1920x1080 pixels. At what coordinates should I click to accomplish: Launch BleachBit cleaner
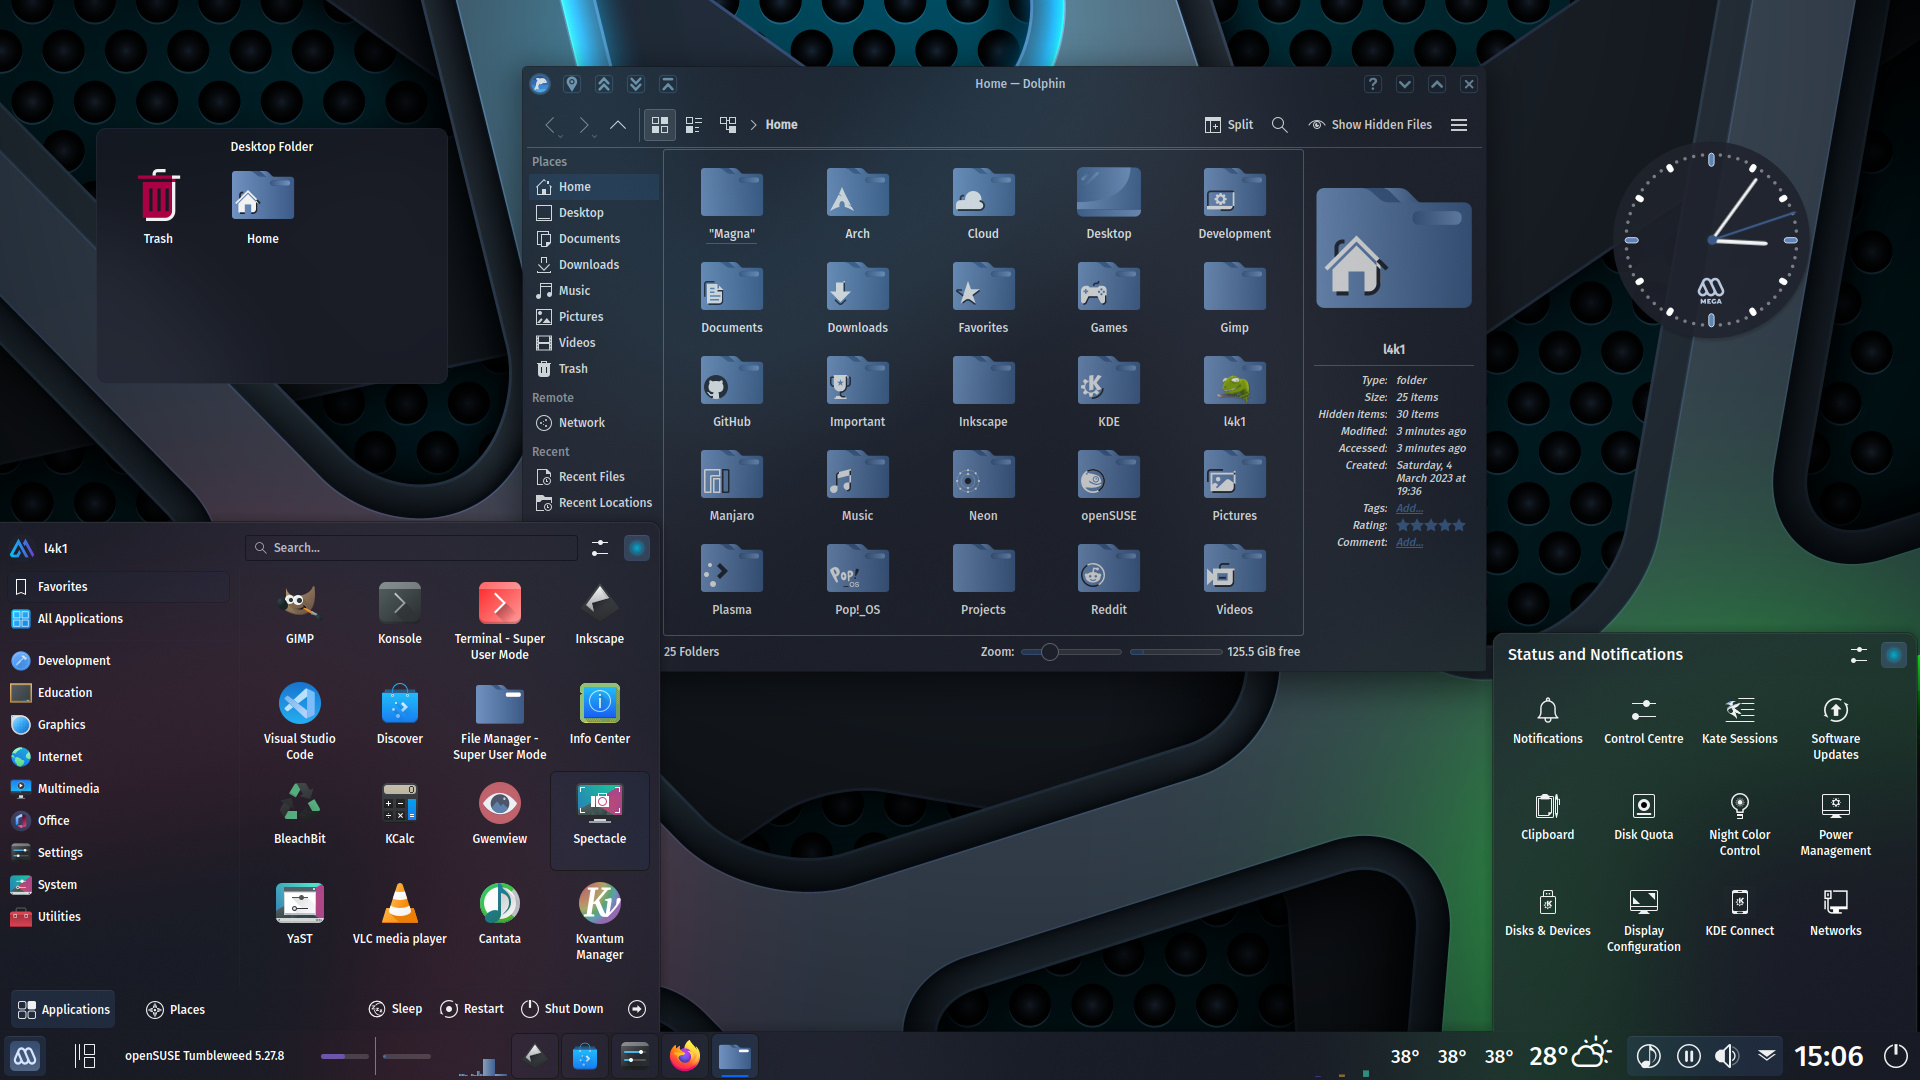point(300,813)
